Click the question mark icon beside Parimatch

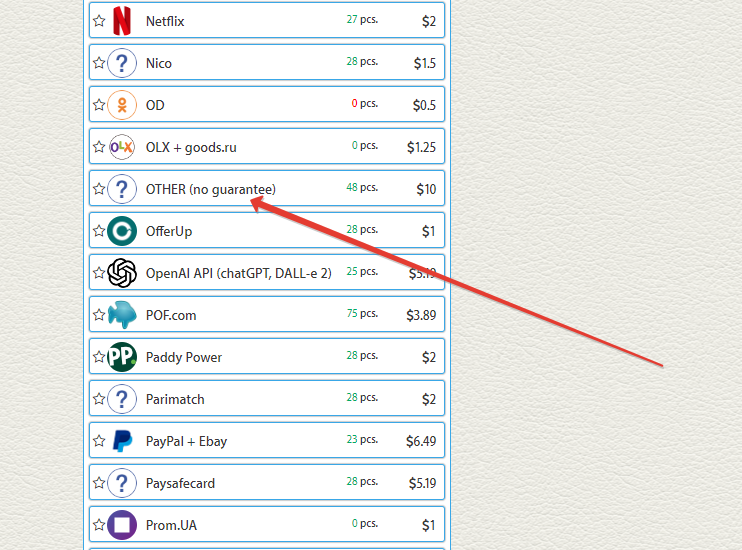(122, 399)
